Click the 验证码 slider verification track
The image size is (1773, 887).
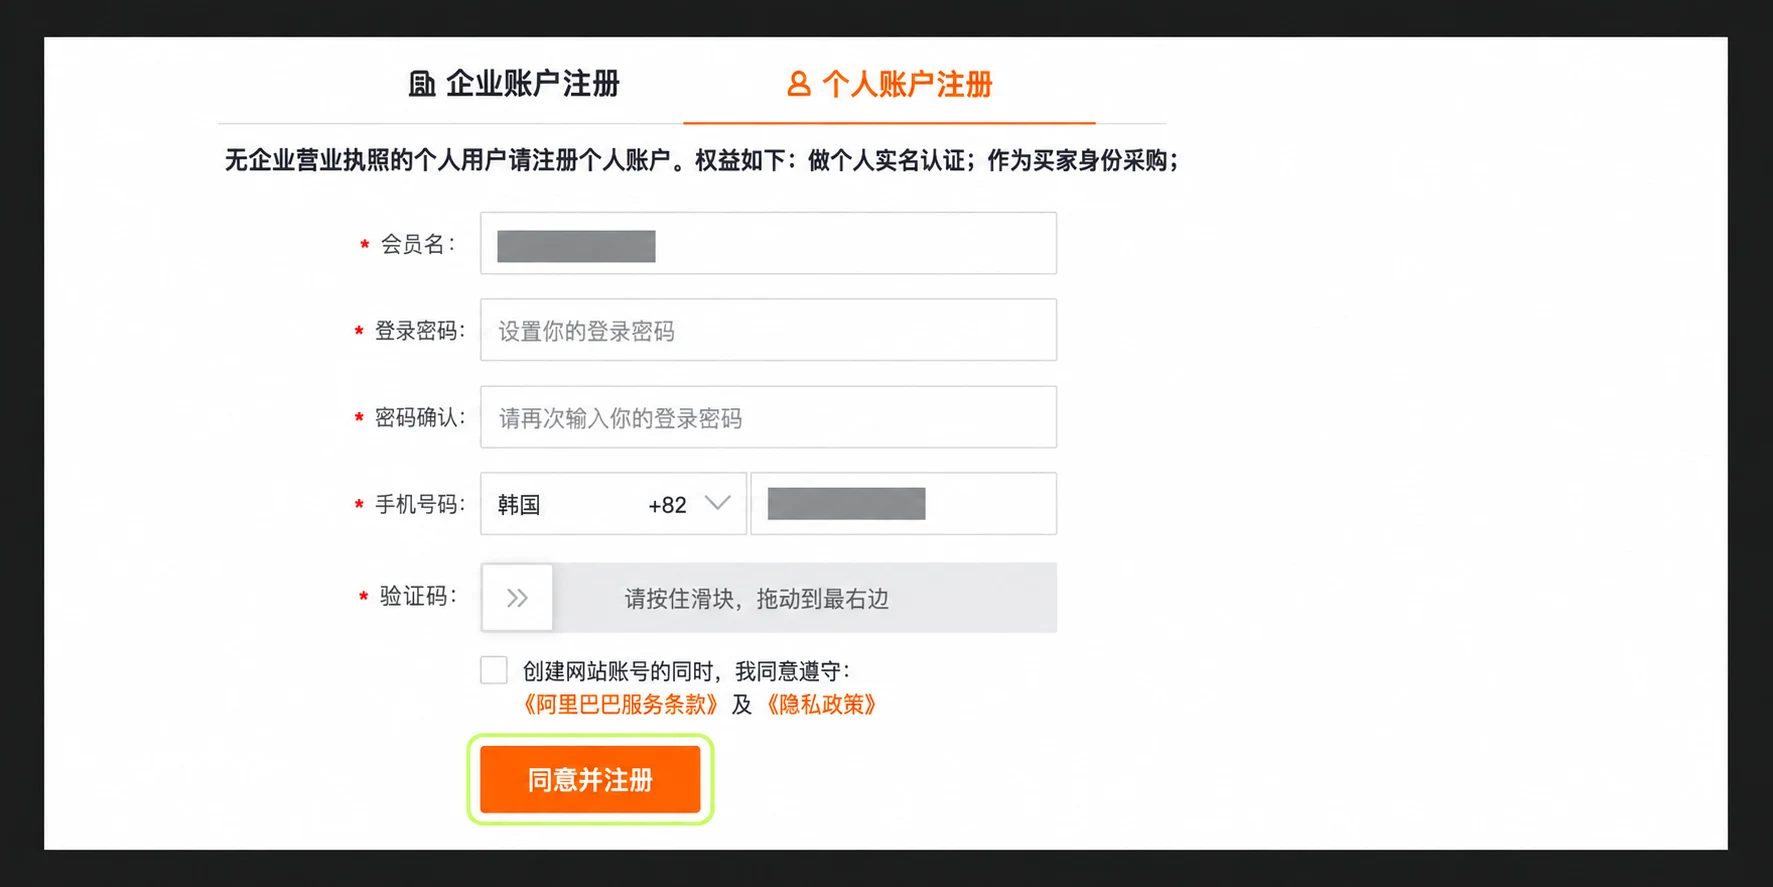[768, 598]
